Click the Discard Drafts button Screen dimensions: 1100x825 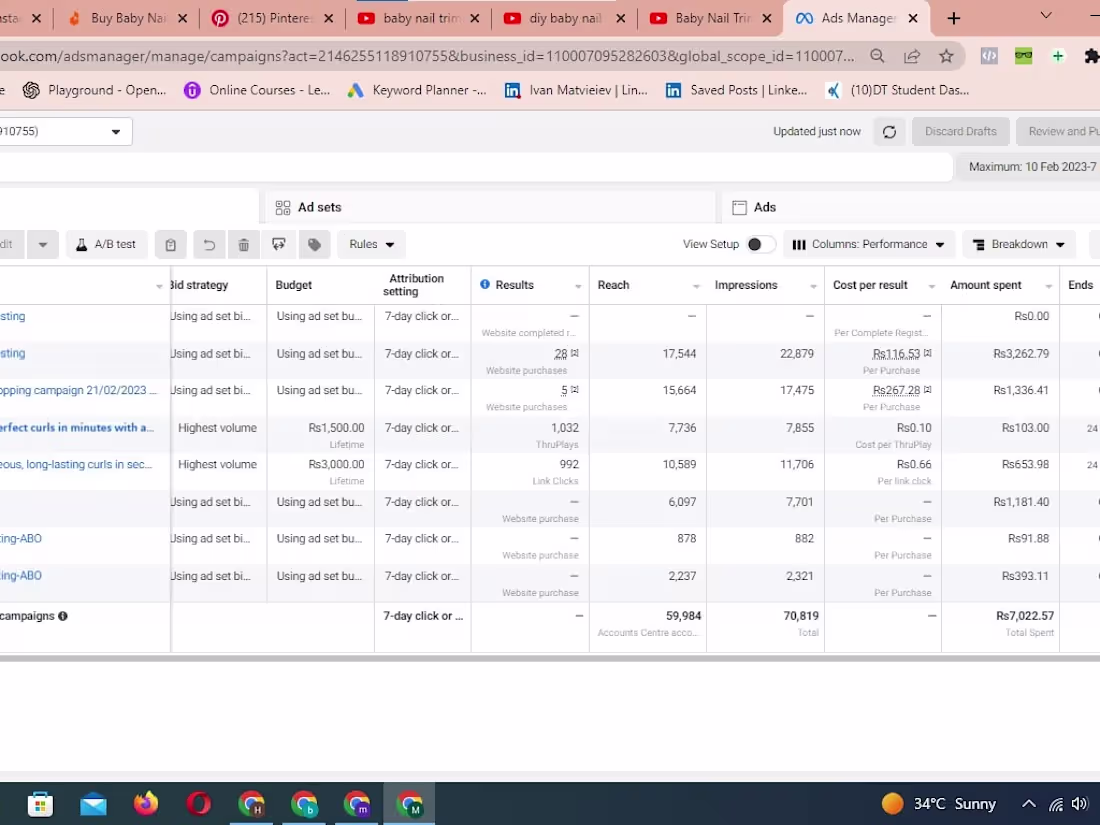tap(960, 132)
